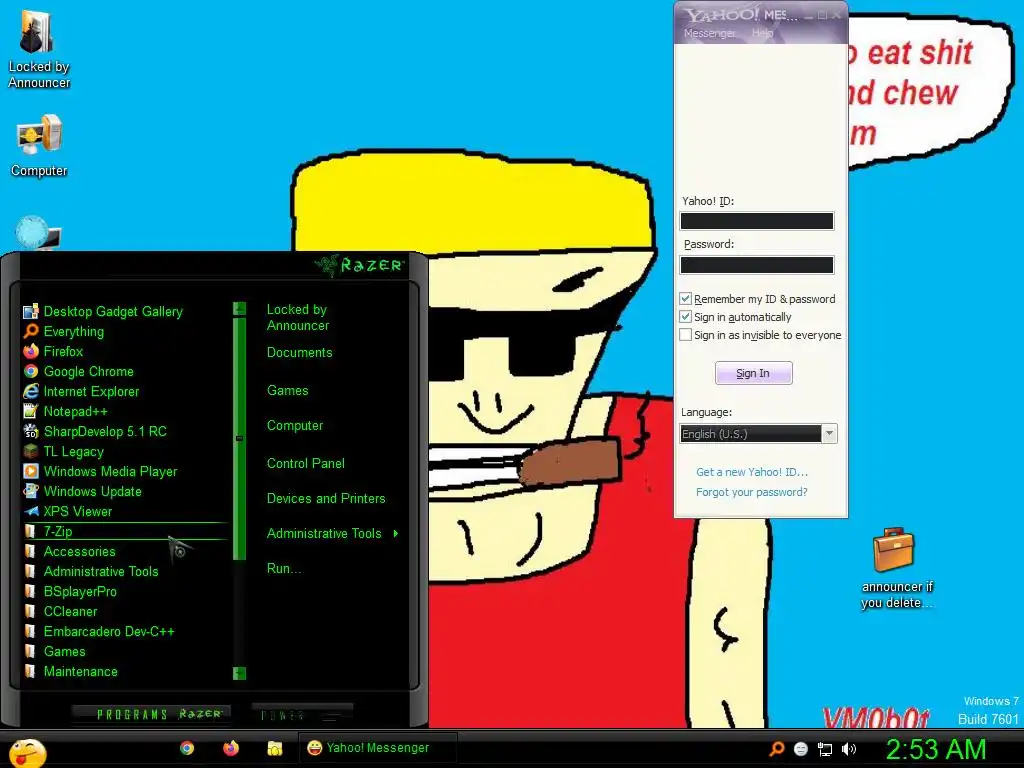Select Locked by Announcer desktop icon

(39, 50)
